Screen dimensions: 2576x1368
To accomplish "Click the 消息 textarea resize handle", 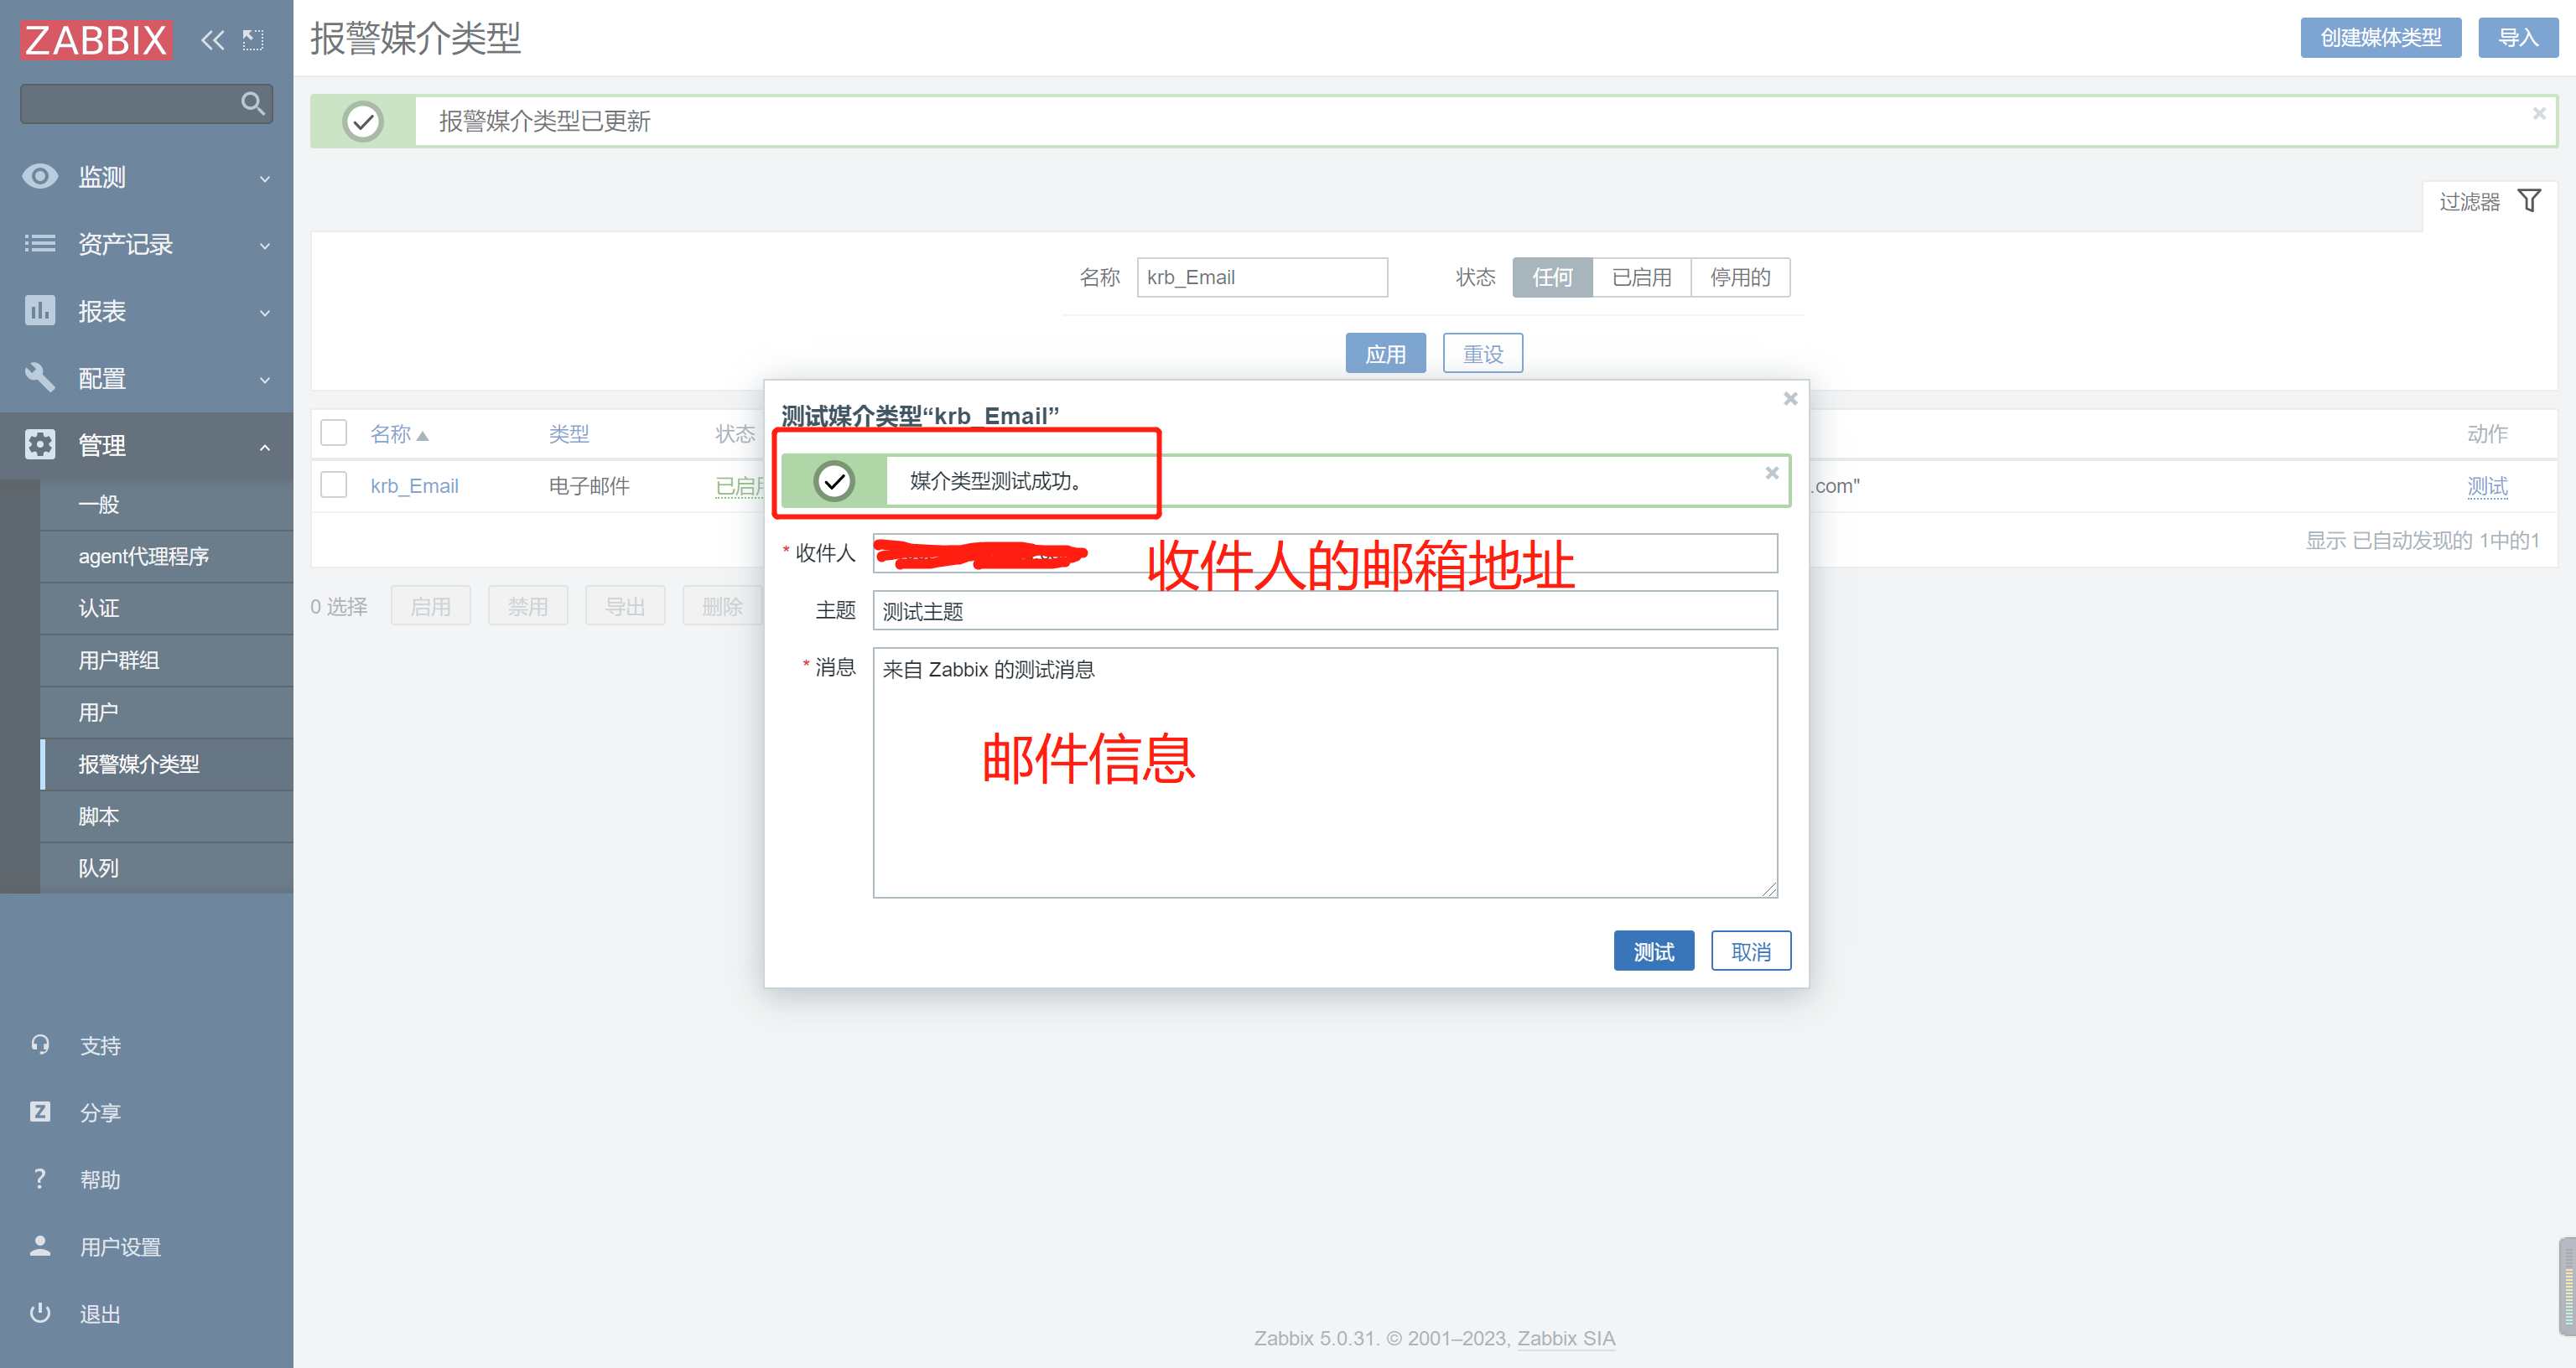I will (1769, 889).
